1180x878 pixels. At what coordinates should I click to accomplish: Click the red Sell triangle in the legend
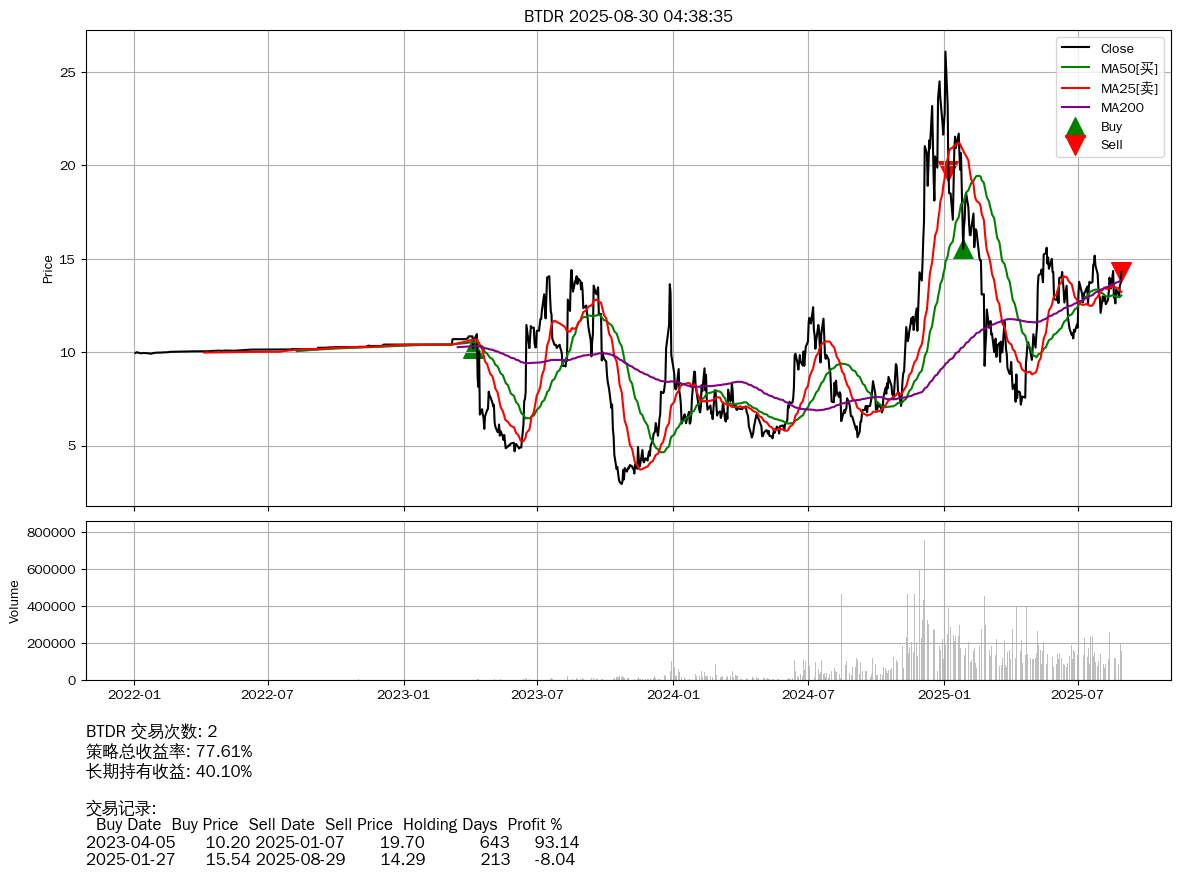1075,145
